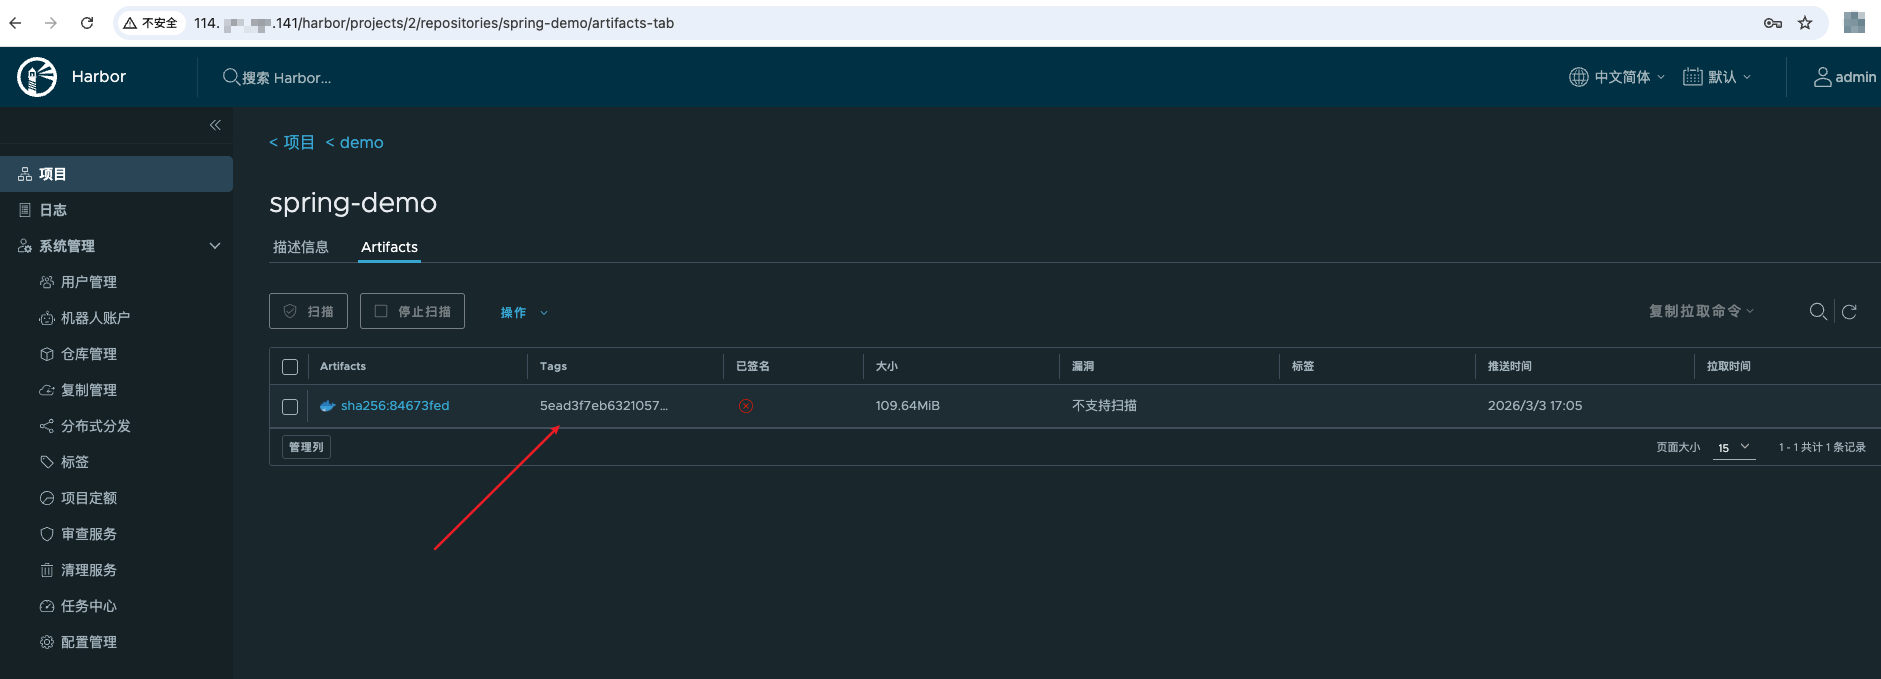Viewport: 1881px width, 679px height.
Task: Click the Artifacts column header
Action: click(x=343, y=366)
